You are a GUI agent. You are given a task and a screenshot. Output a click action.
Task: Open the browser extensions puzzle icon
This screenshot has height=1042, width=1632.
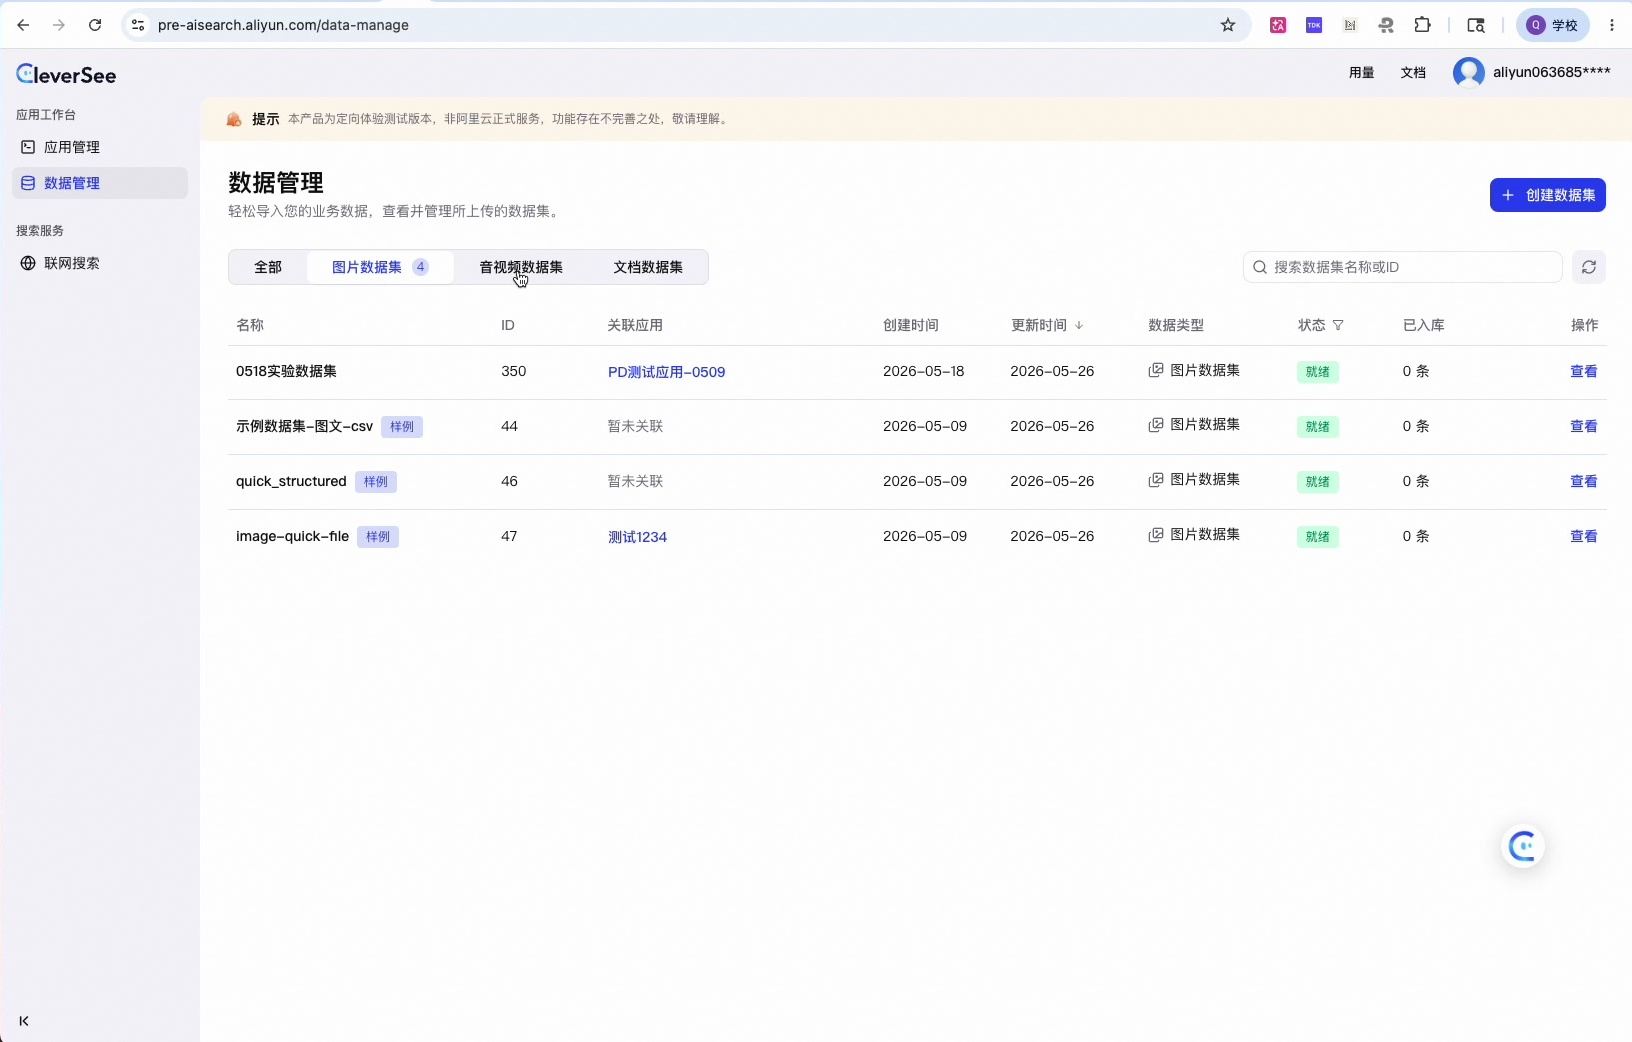pyautogui.click(x=1422, y=25)
